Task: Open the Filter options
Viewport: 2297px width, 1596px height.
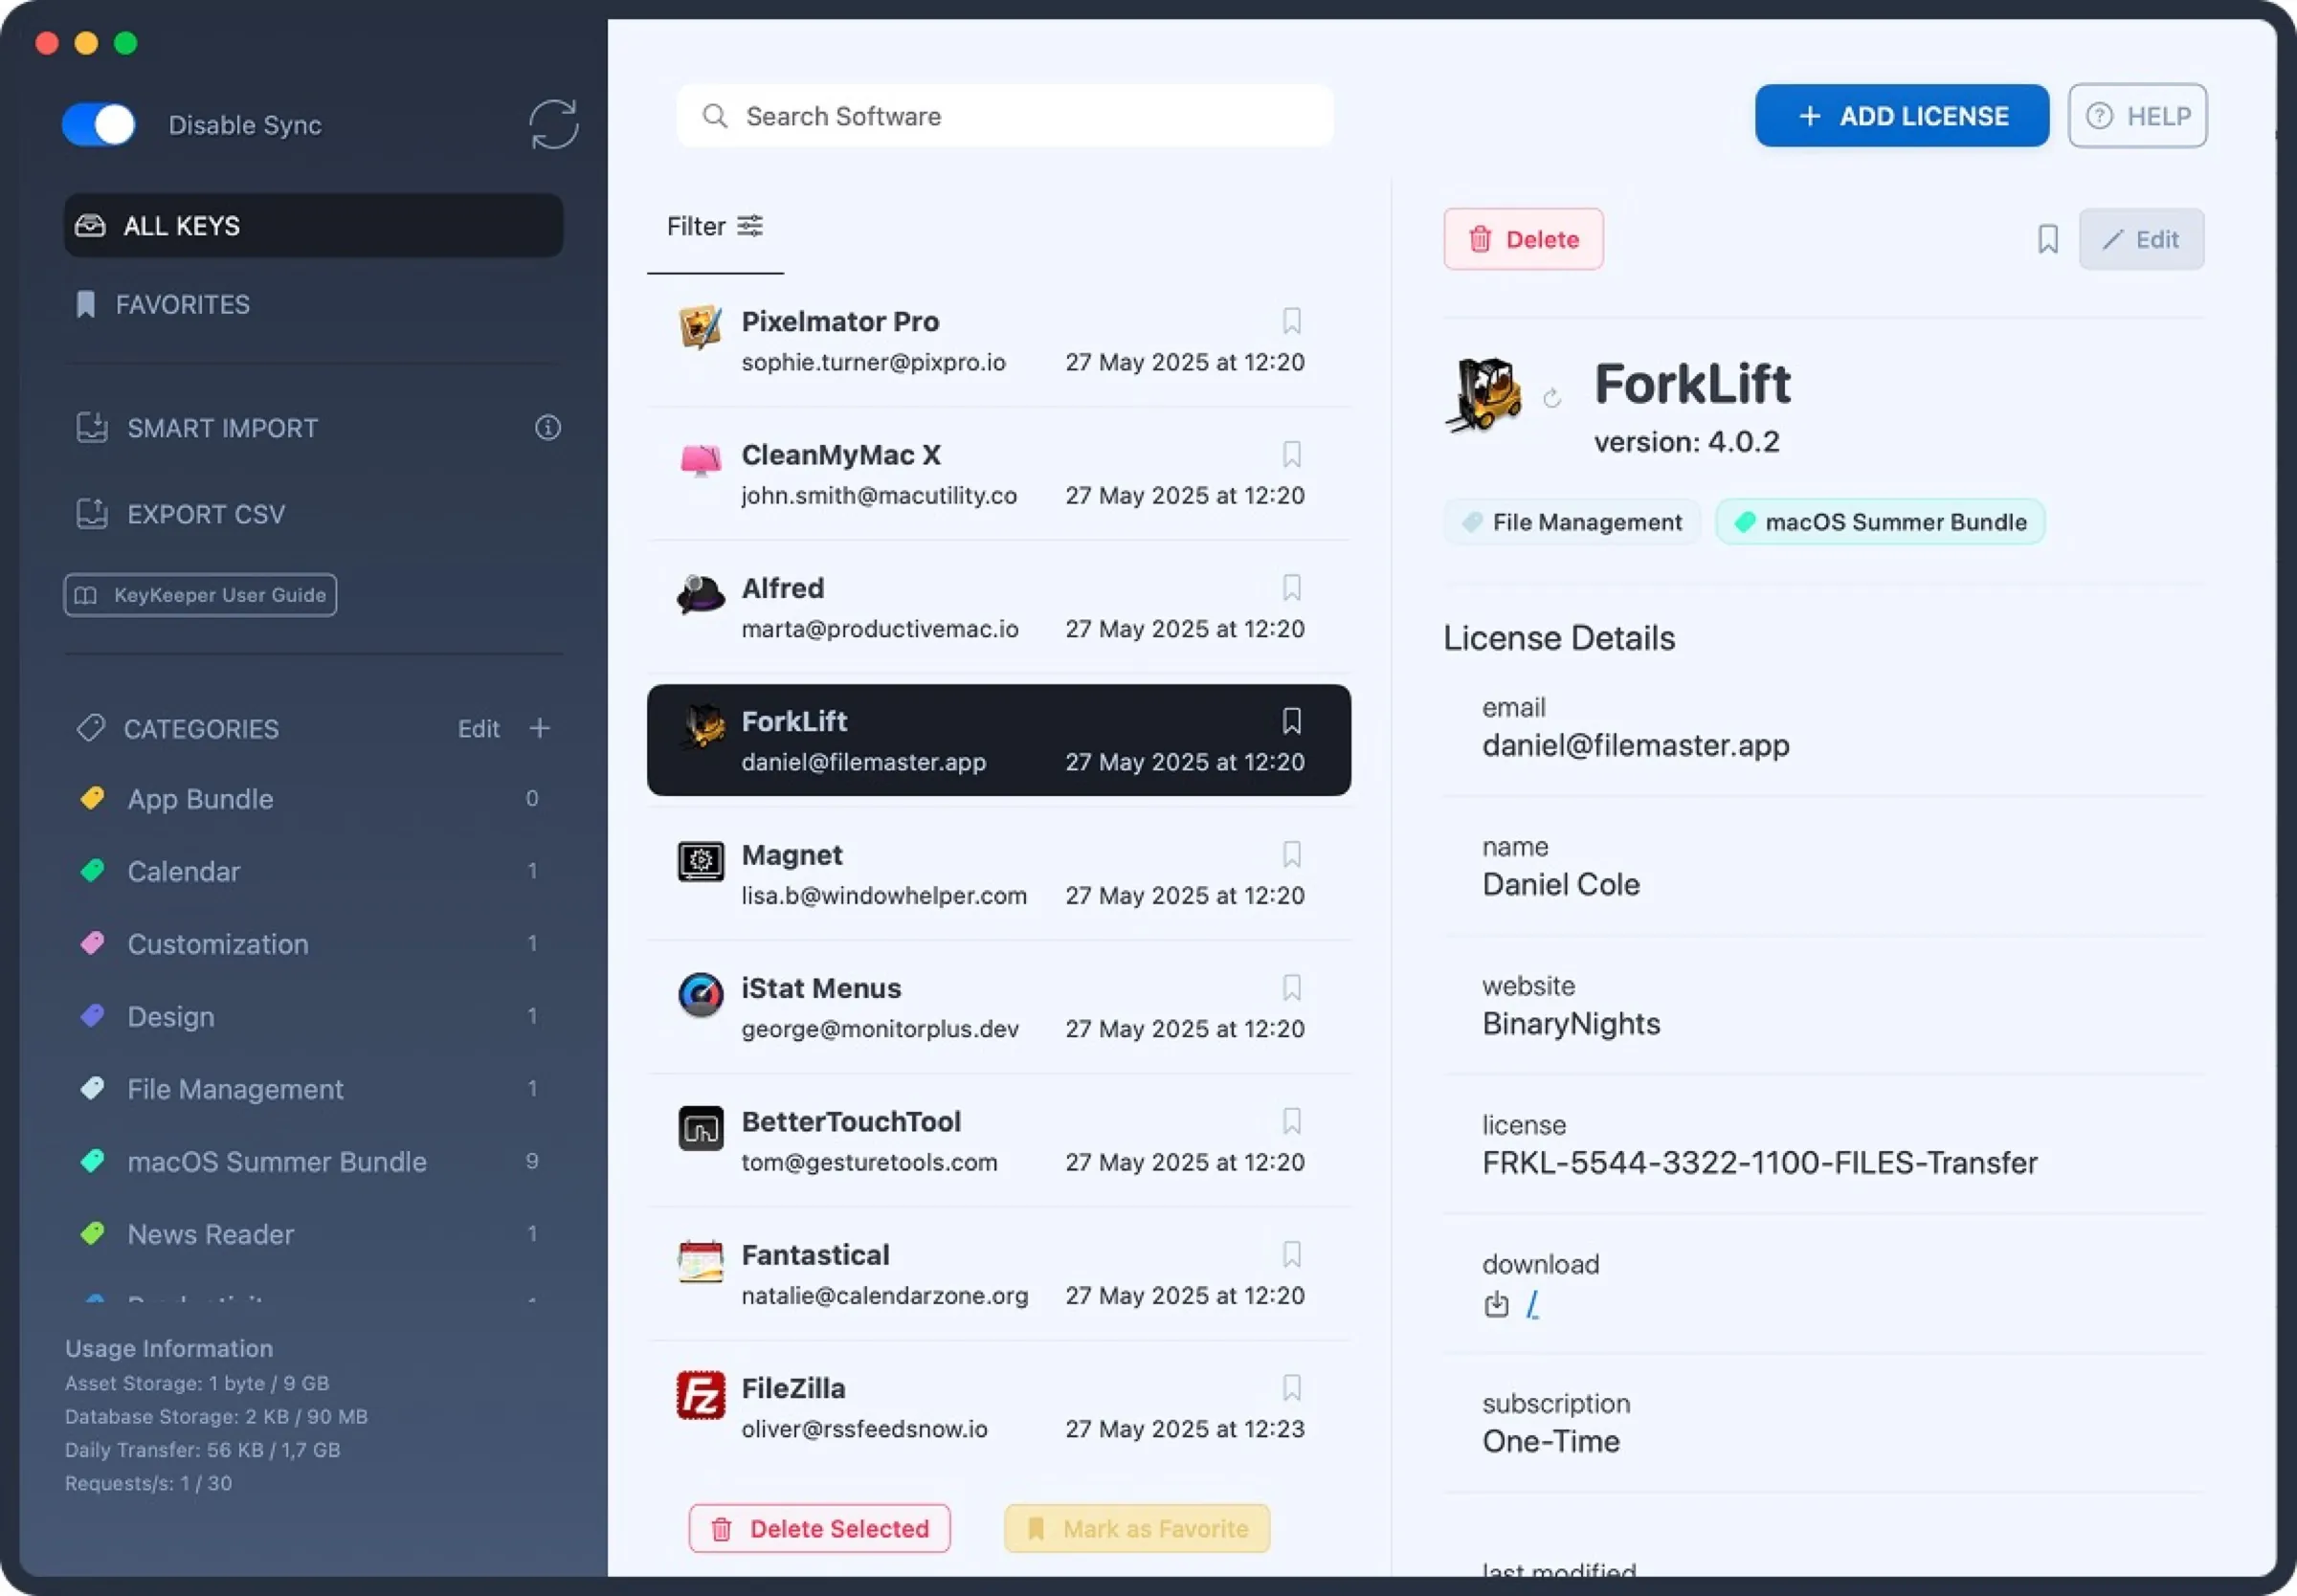Action: click(714, 227)
